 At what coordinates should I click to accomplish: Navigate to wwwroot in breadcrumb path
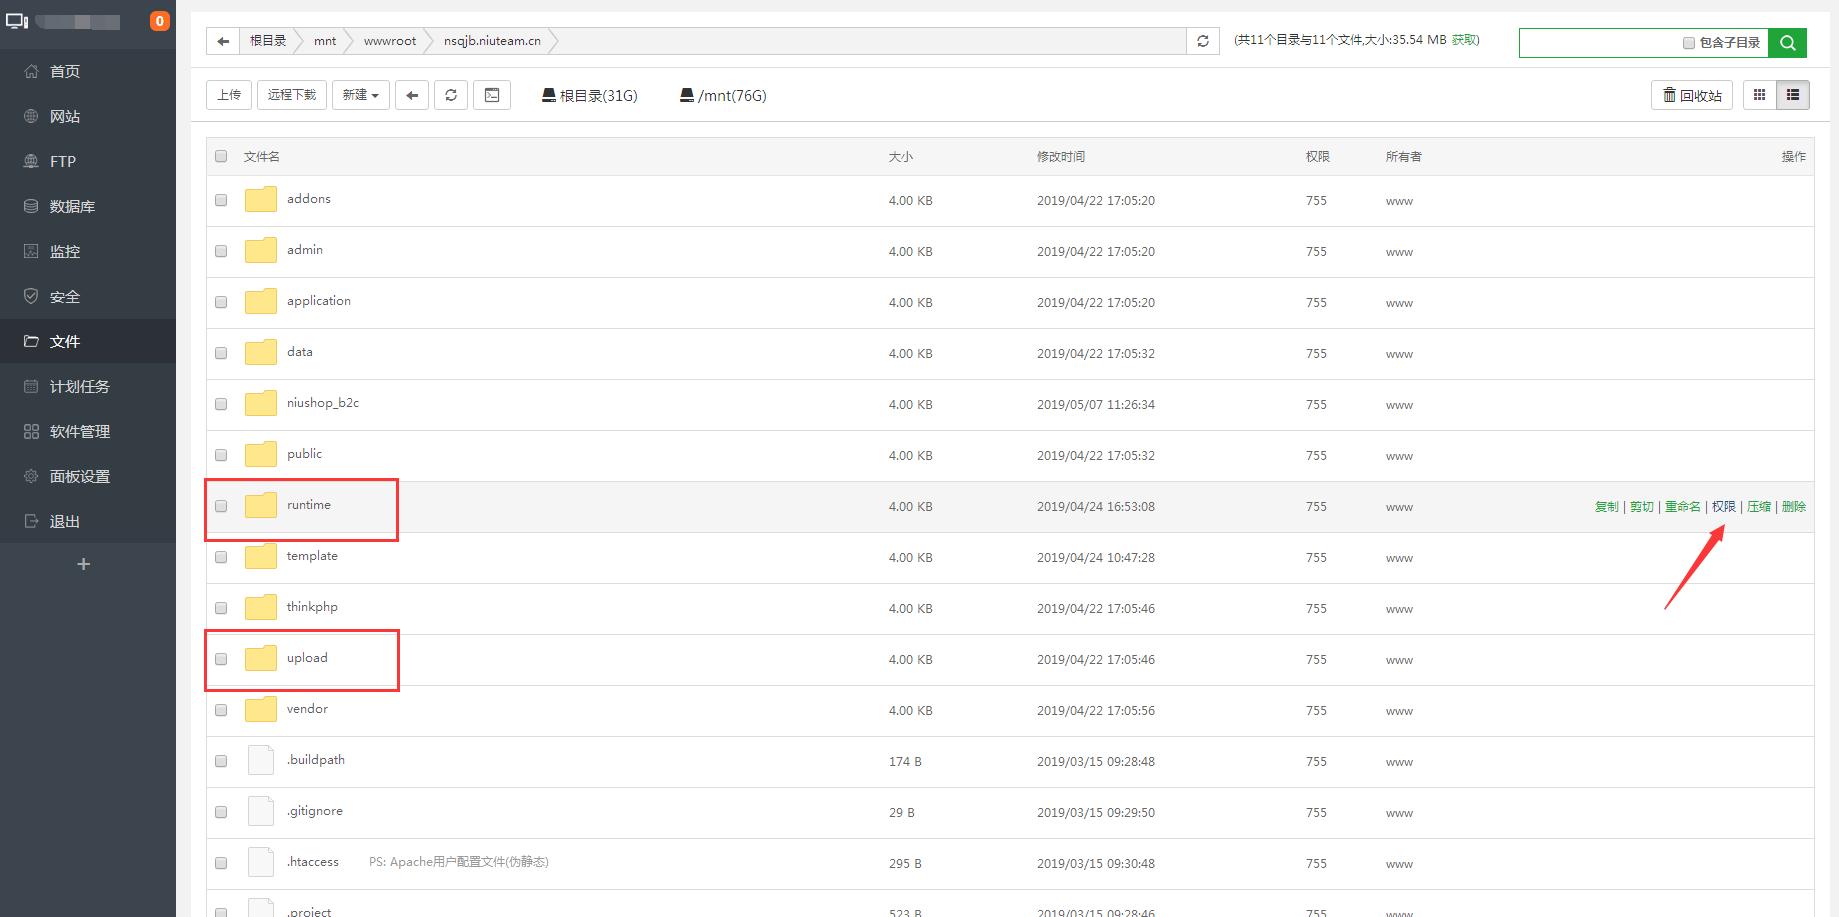(x=389, y=41)
